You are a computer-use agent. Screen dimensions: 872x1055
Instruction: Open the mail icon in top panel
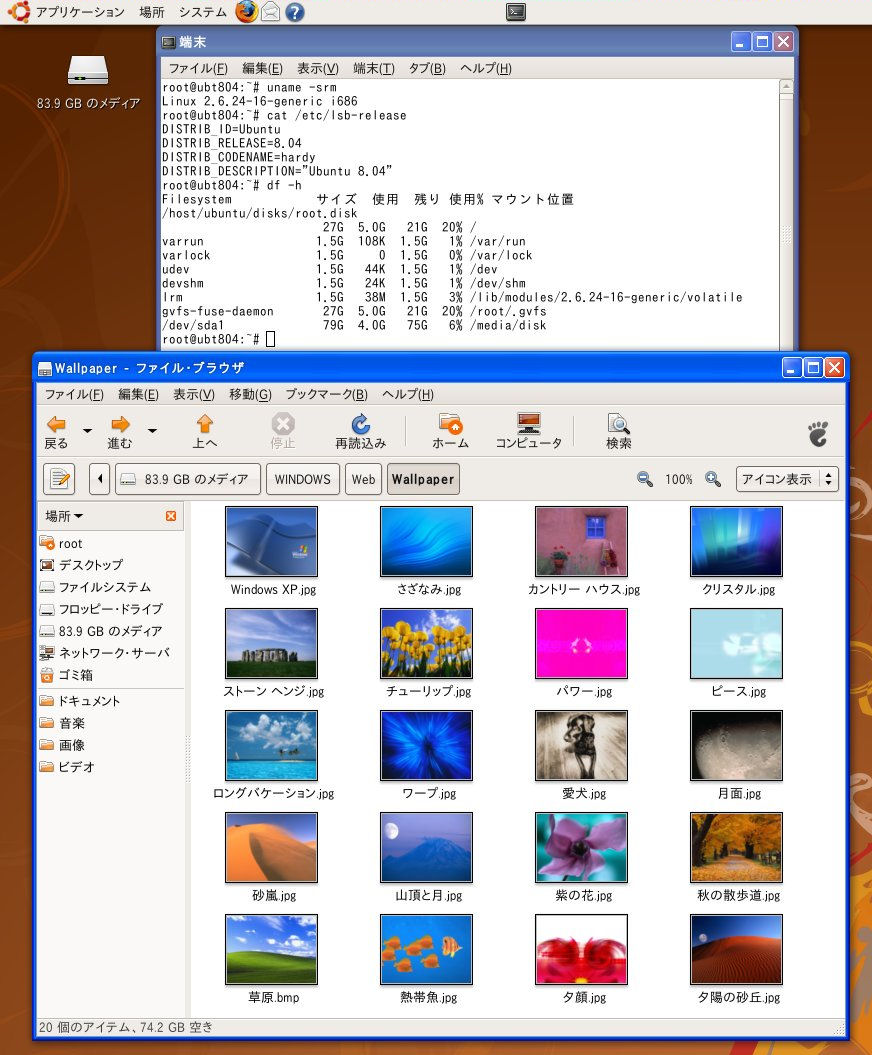pos(270,11)
